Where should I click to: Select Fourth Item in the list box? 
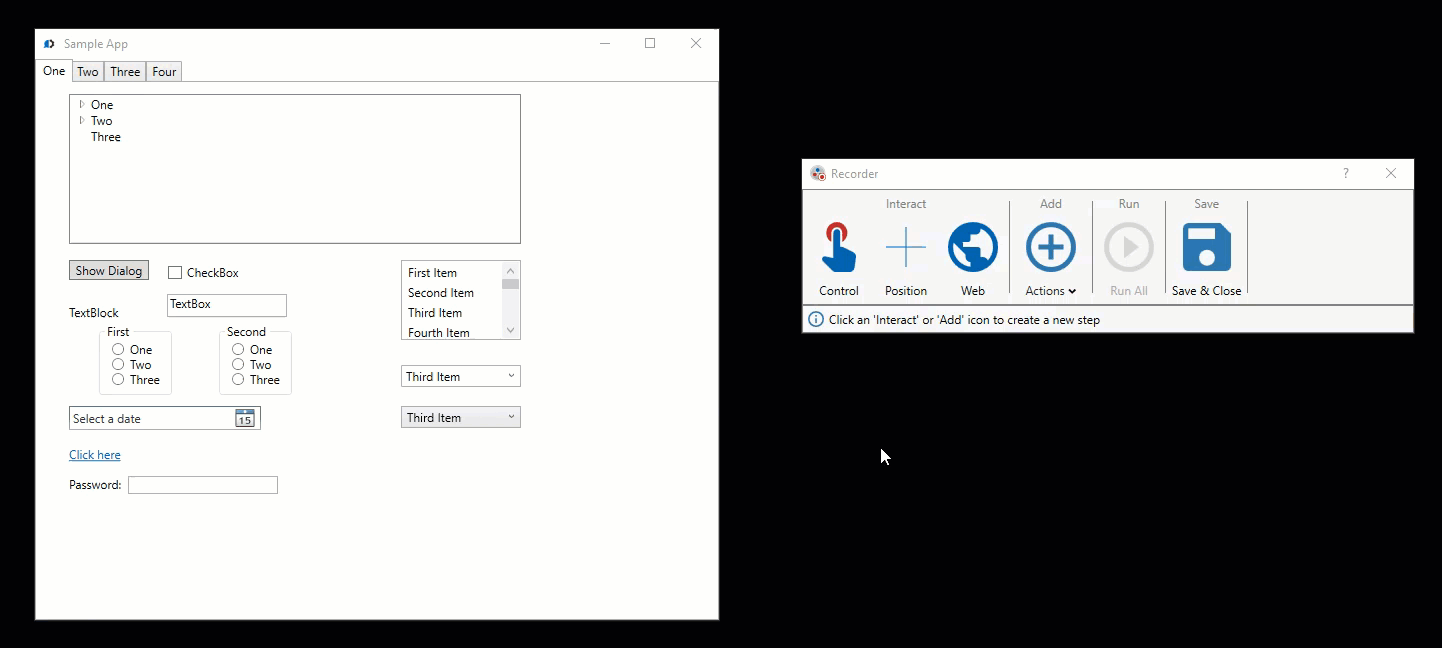(452, 332)
